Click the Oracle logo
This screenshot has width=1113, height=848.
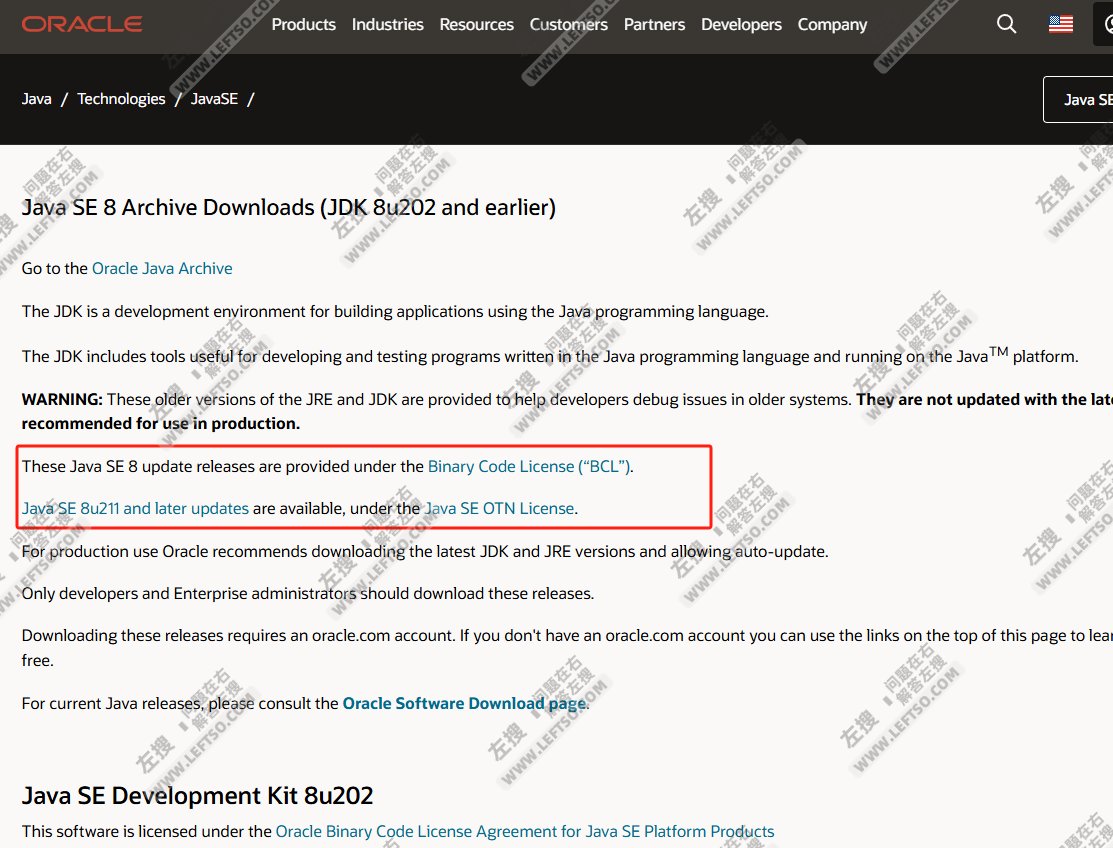(82, 24)
